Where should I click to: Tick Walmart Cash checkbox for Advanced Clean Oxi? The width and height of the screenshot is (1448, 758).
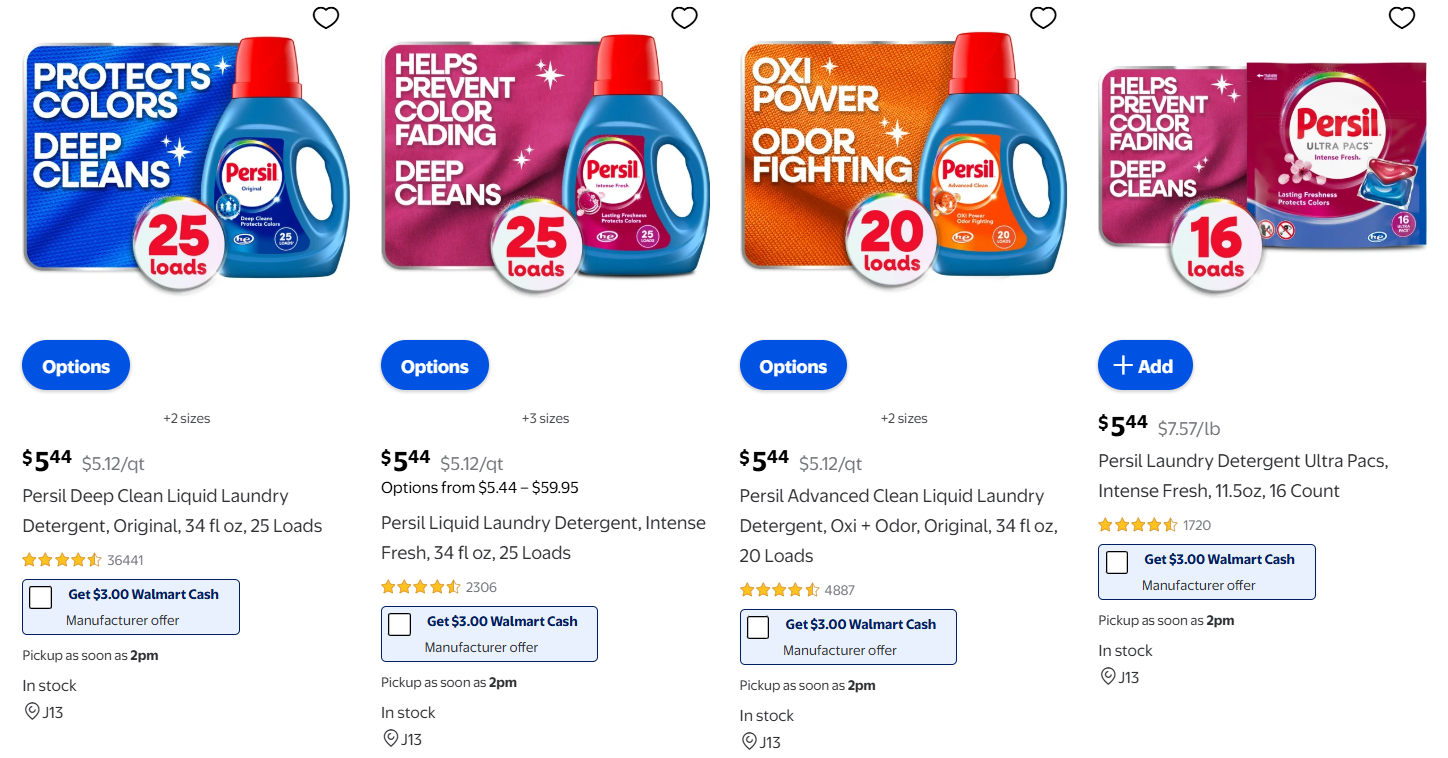click(x=758, y=628)
